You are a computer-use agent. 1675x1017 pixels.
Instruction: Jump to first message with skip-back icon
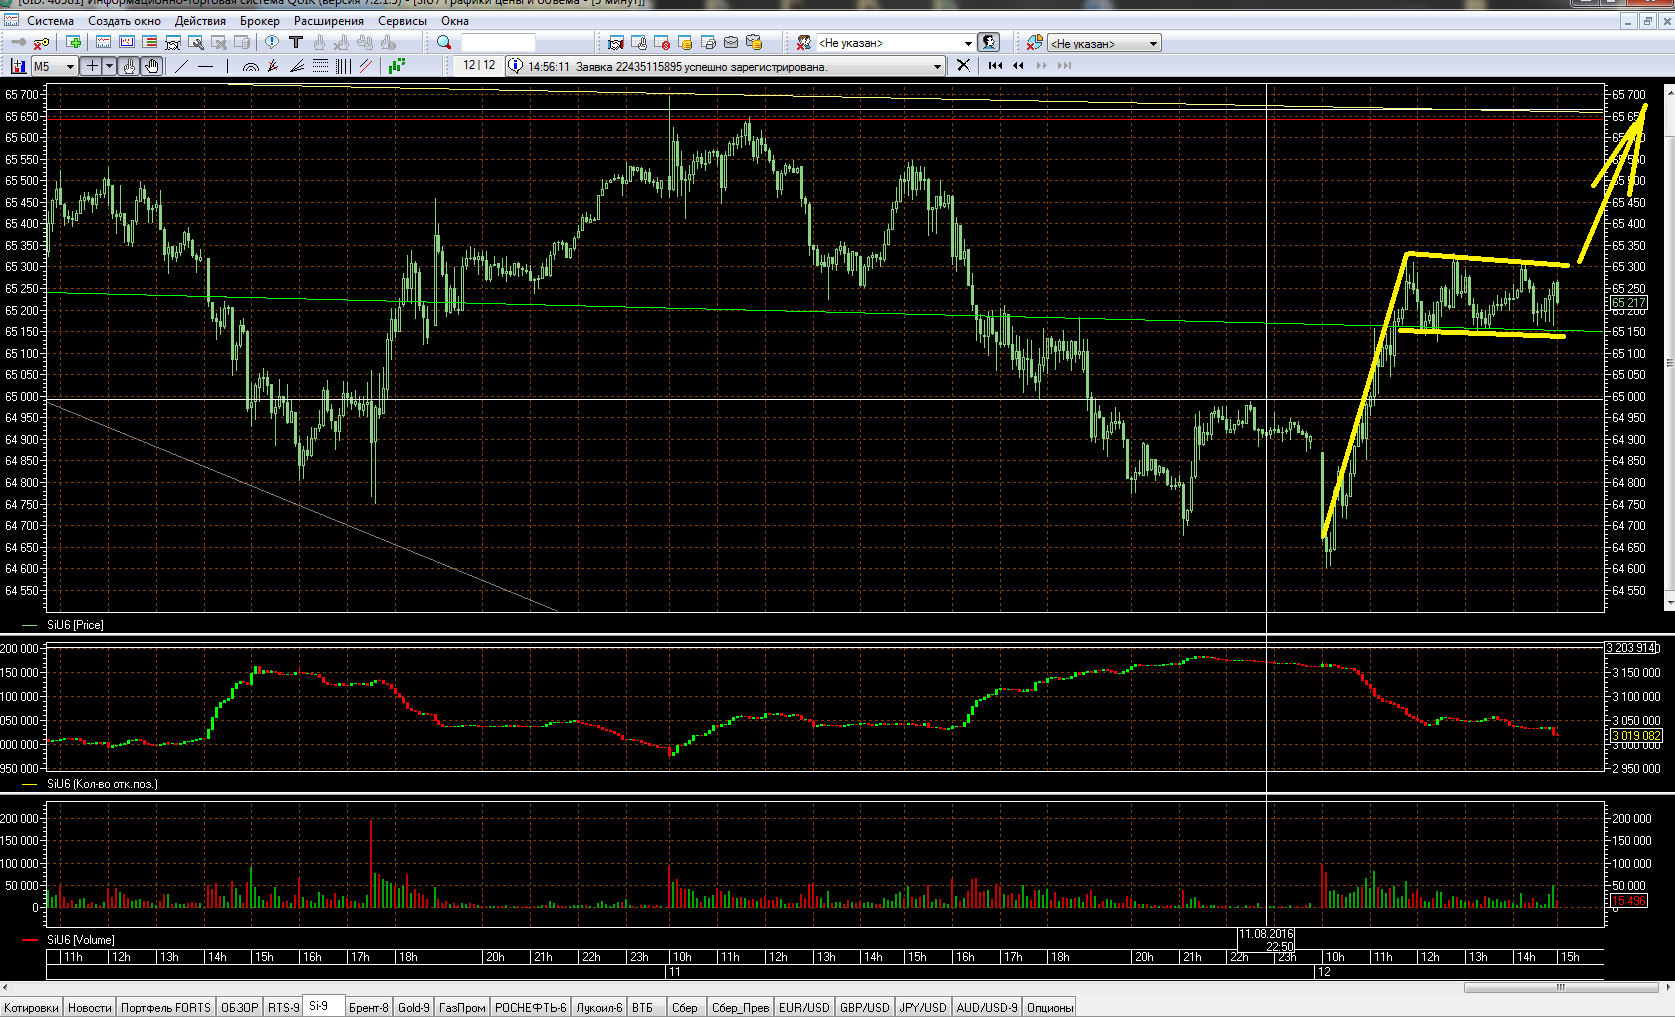click(x=995, y=65)
